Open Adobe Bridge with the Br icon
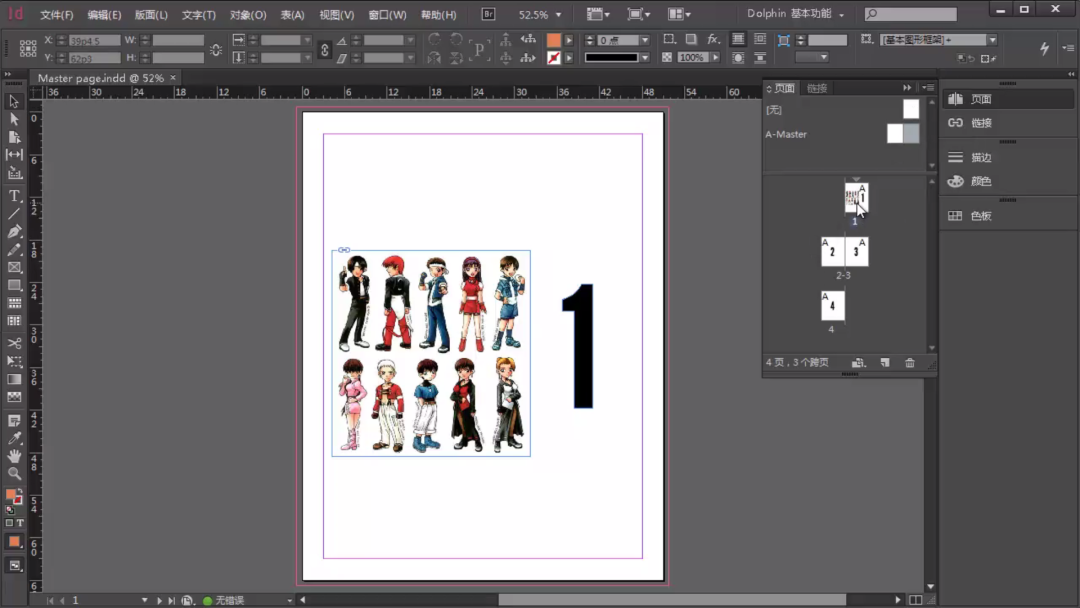The height and width of the screenshot is (608, 1080). (488, 14)
